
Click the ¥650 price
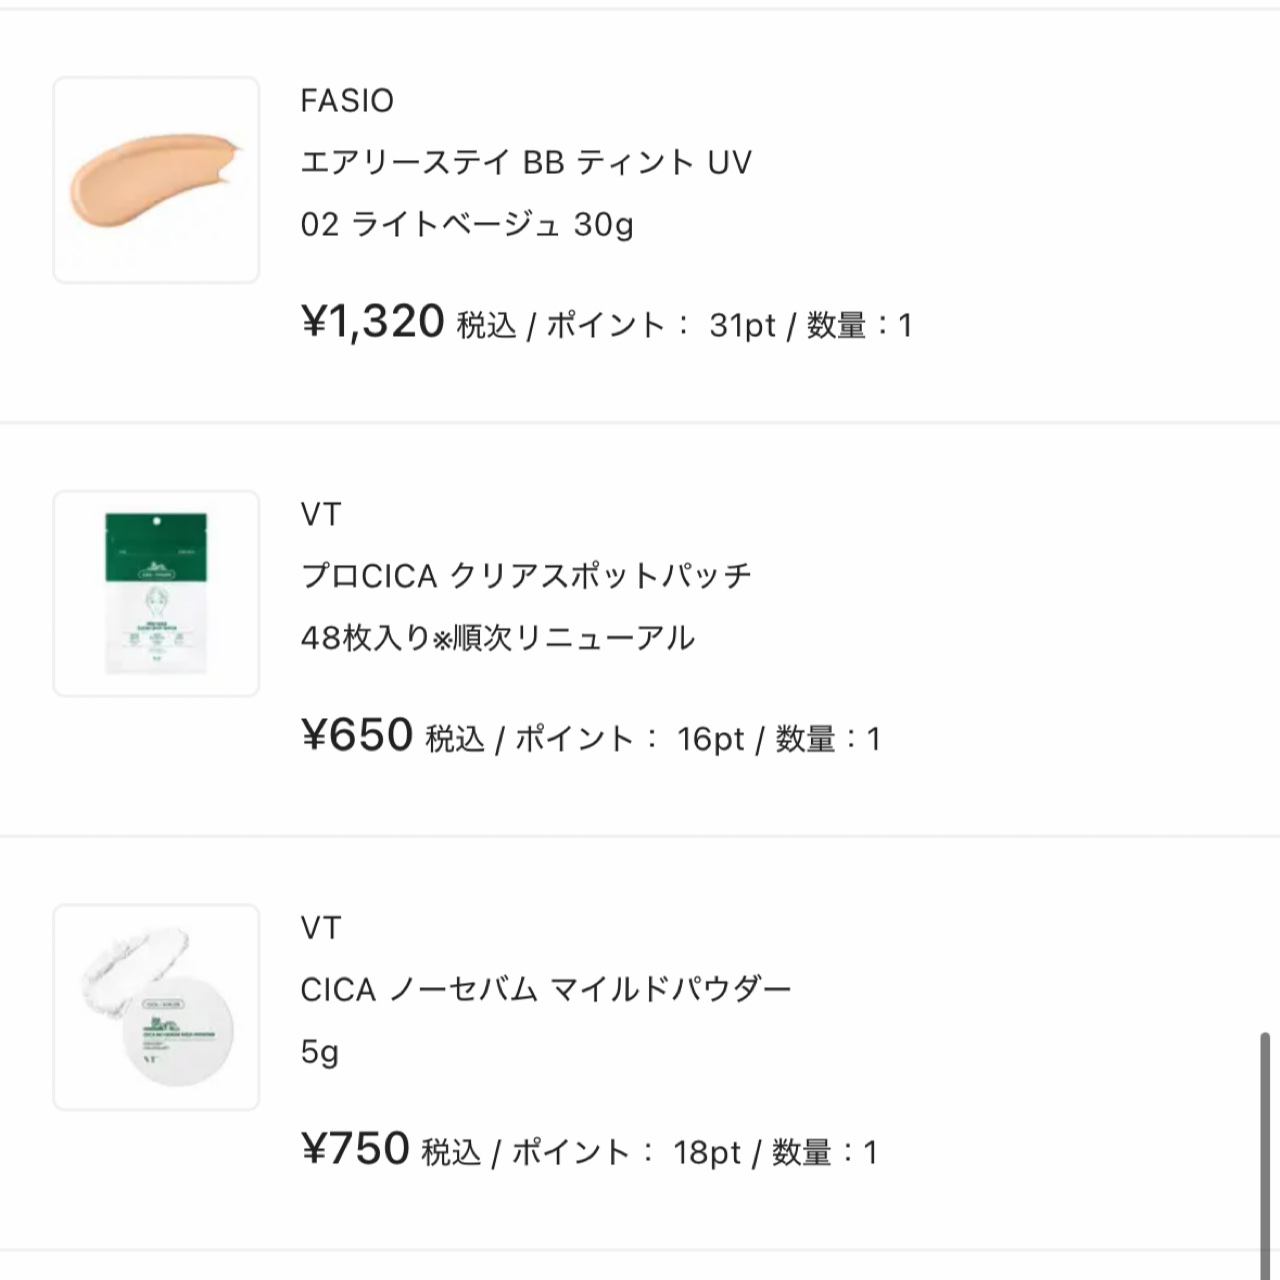(357, 736)
